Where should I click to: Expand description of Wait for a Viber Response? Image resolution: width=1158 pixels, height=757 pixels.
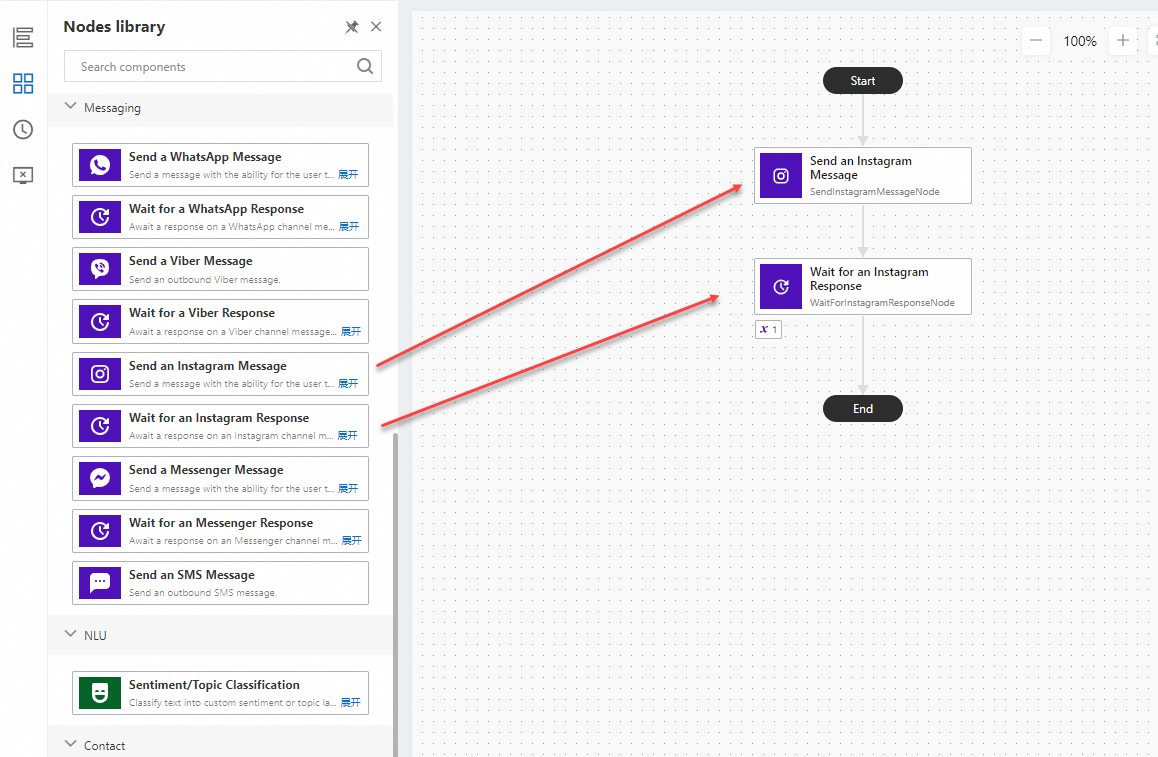351,332
